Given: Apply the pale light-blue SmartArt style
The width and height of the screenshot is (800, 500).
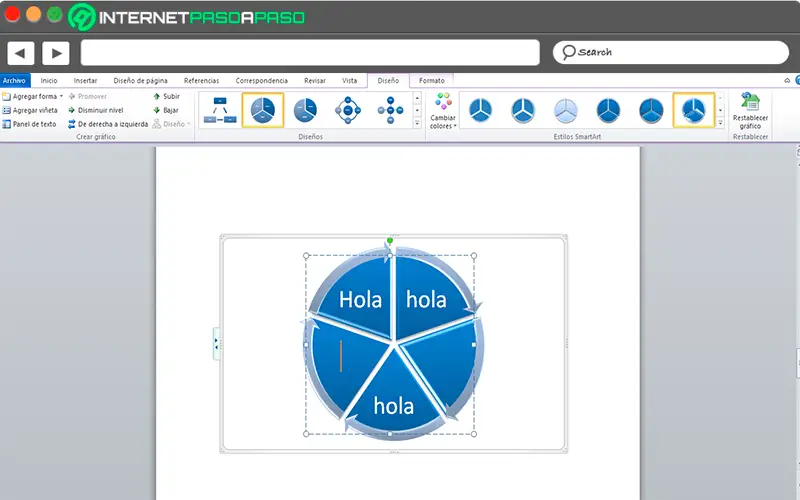Looking at the screenshot, I should (566, 110).
